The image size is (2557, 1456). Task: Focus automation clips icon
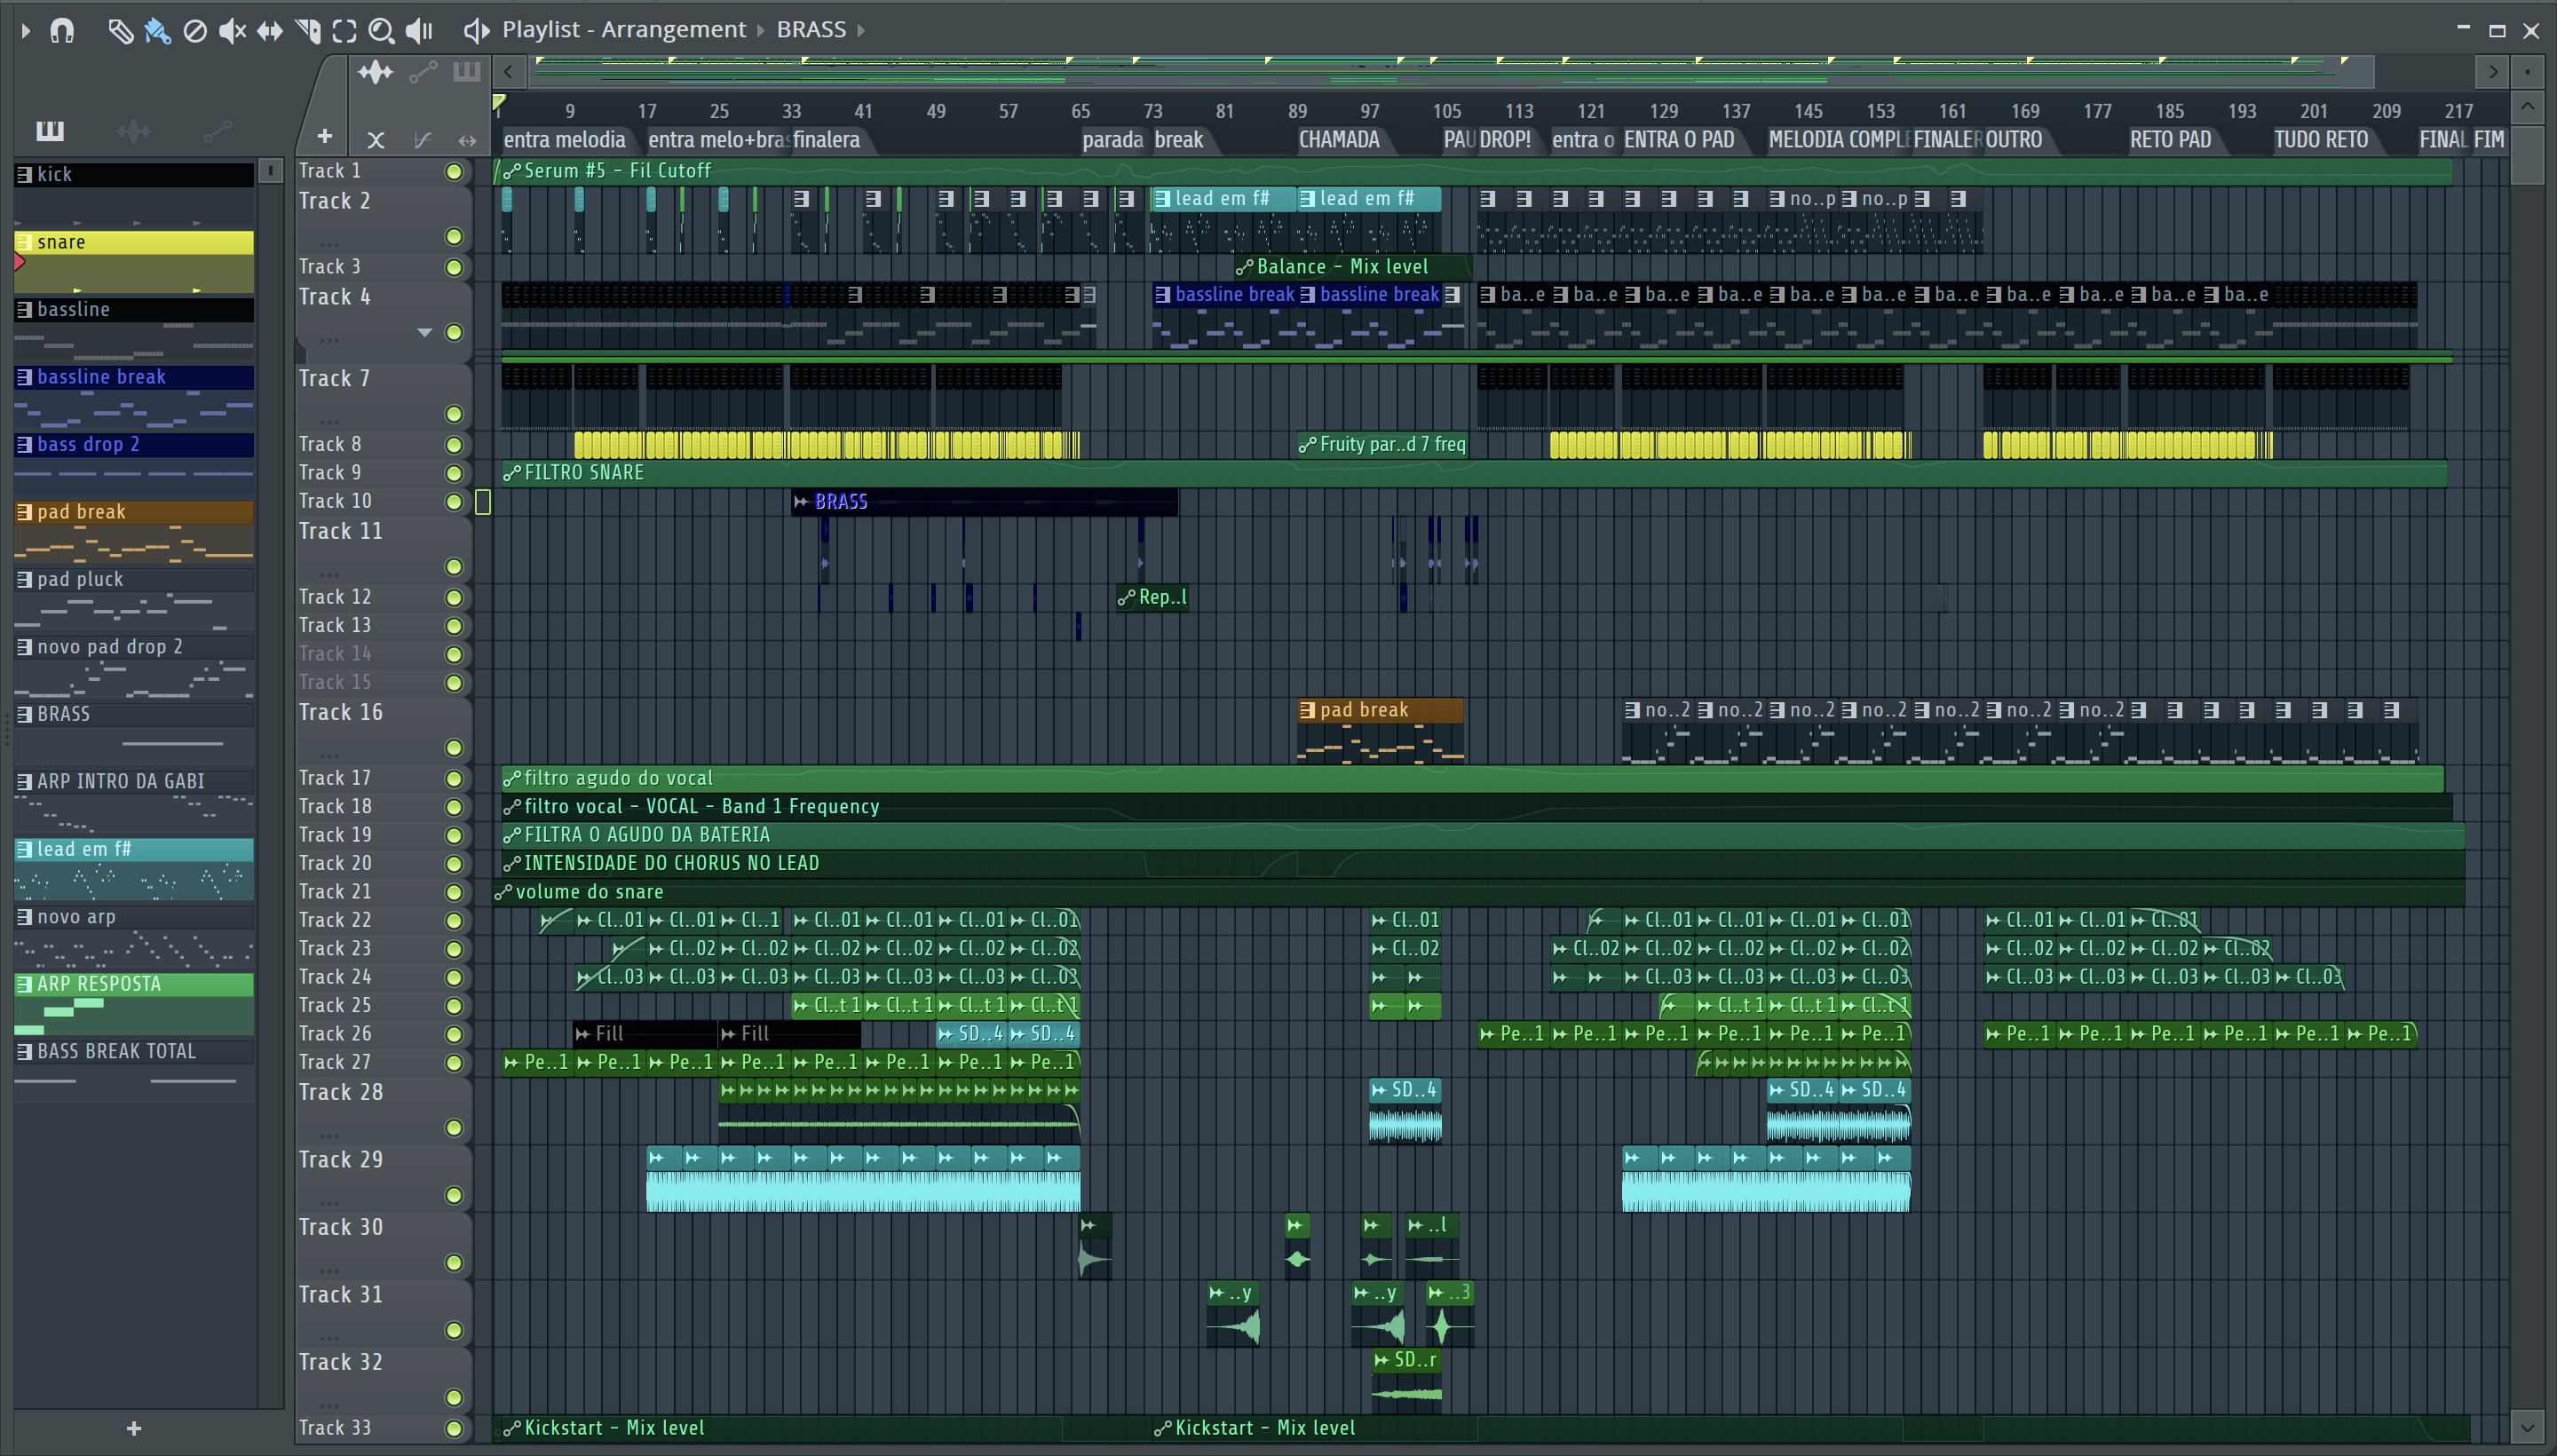point(423,72)
